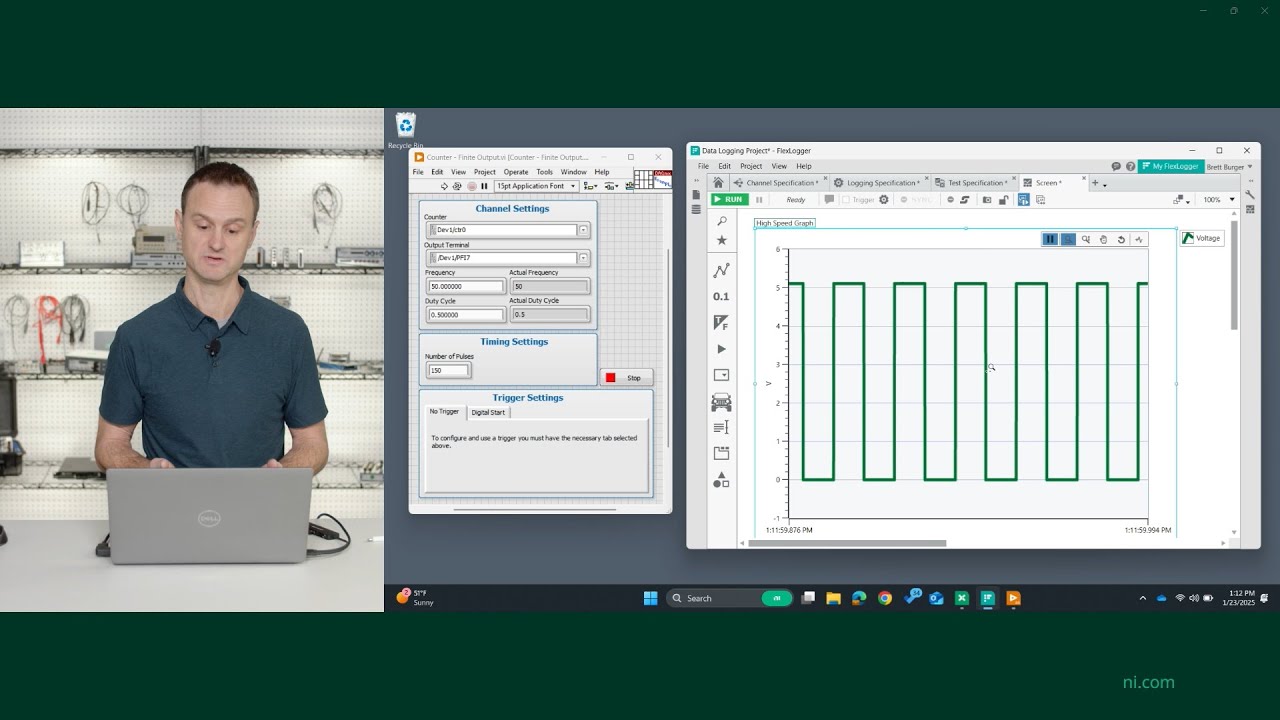
Task: Click the Duty Cycle field showing 0.500000
Action: coord(466,314)
